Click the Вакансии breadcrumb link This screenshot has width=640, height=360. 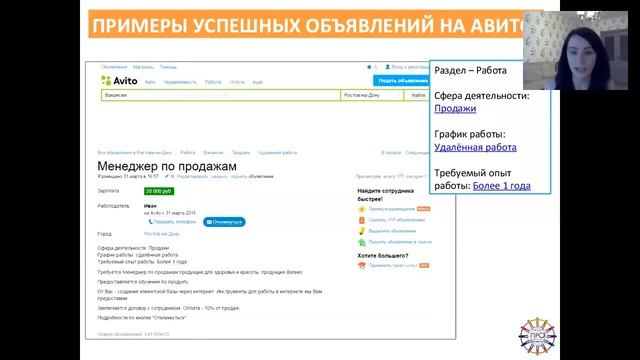point(213,153)
